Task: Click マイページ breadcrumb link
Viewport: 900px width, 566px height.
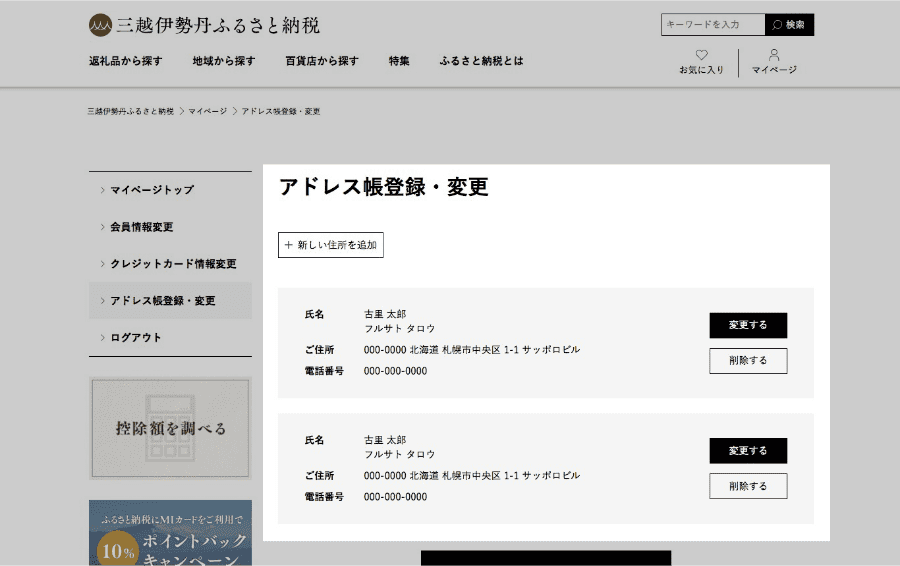Action: click(207, 111)
